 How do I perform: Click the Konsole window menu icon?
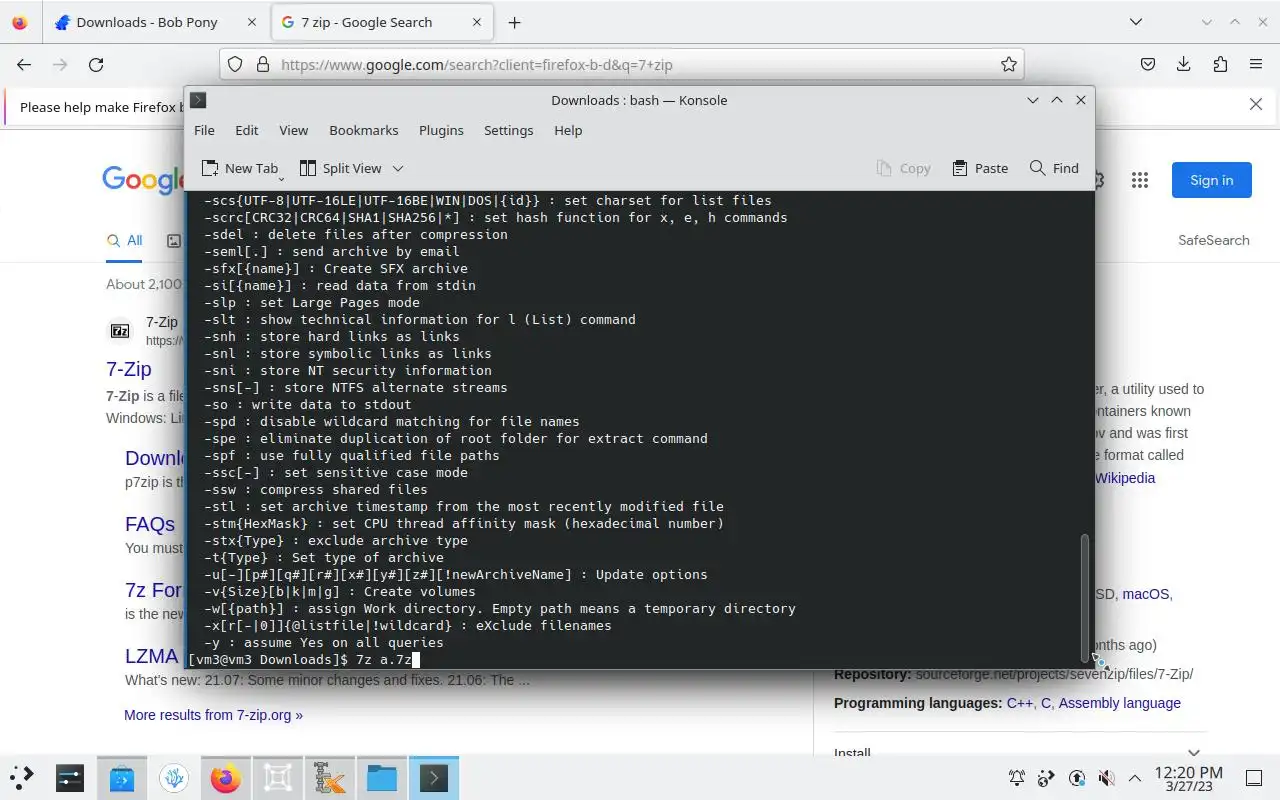pyautogui.click(x=198, y=100)
